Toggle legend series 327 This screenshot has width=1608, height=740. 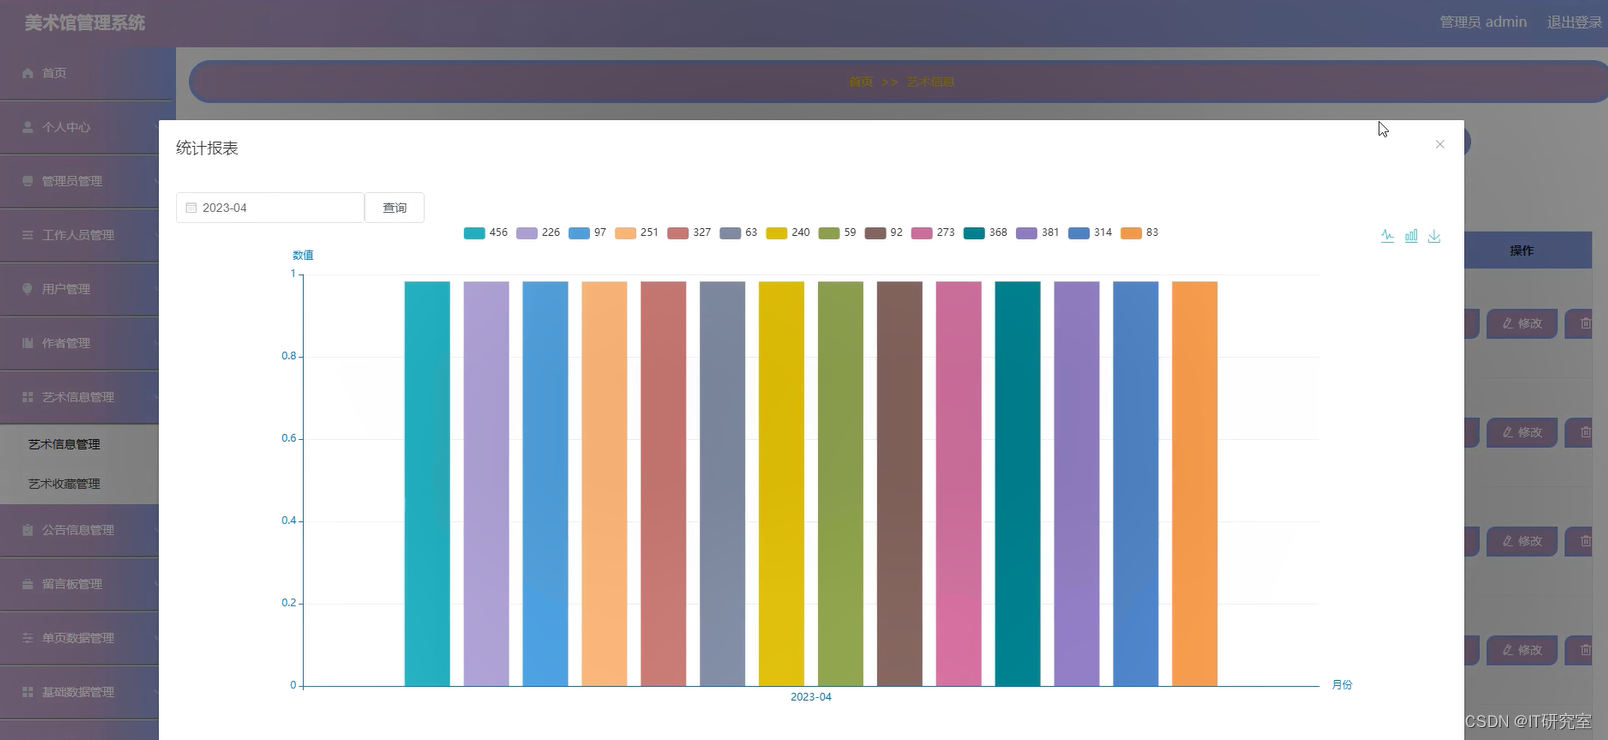[x=689, y=233]
